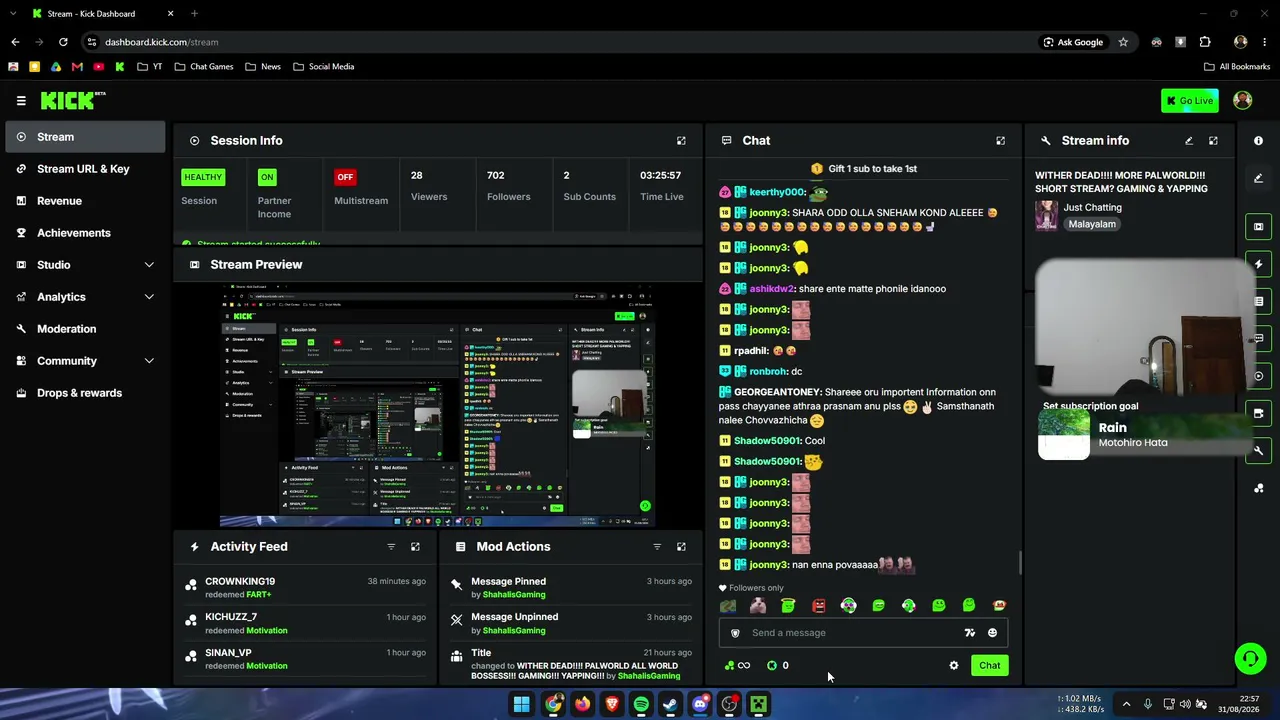The image size is (1280, 720).
Task: Click the Go Live button
Action: click(1190, 101)
